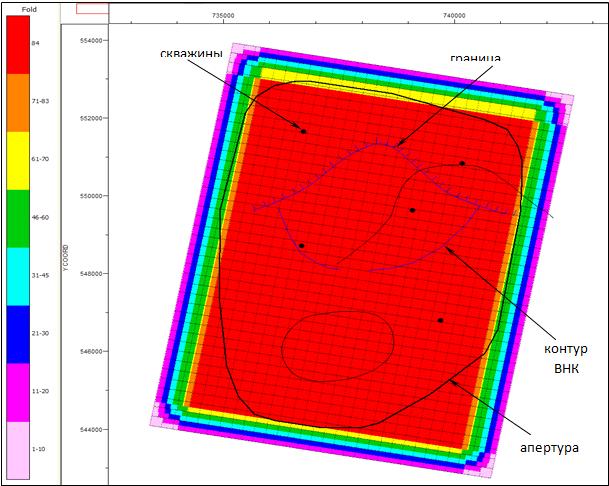Select the 'граница' annotation label
This screenshot has width=609, height=486.
[475, 57]
